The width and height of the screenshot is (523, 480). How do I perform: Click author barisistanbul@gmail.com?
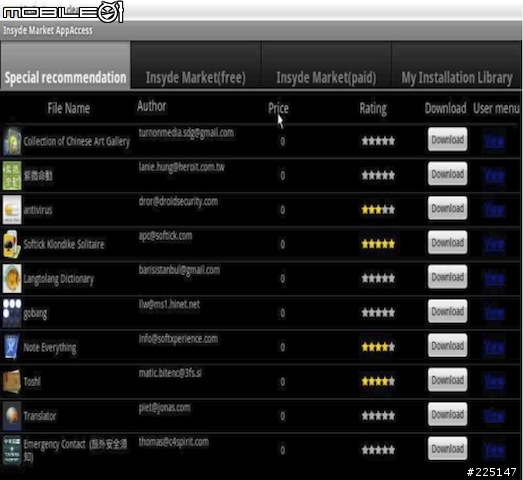[179, 270]
